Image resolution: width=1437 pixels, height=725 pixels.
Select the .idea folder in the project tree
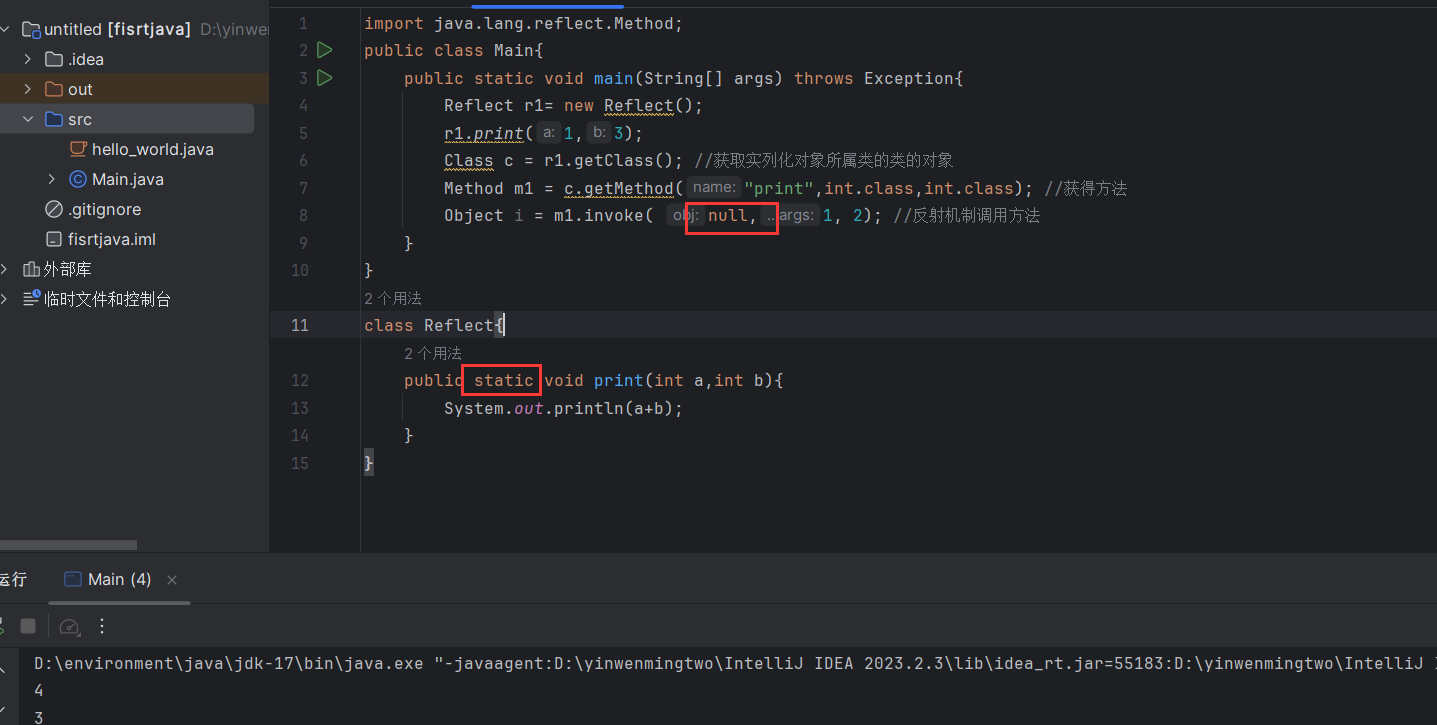86,59
